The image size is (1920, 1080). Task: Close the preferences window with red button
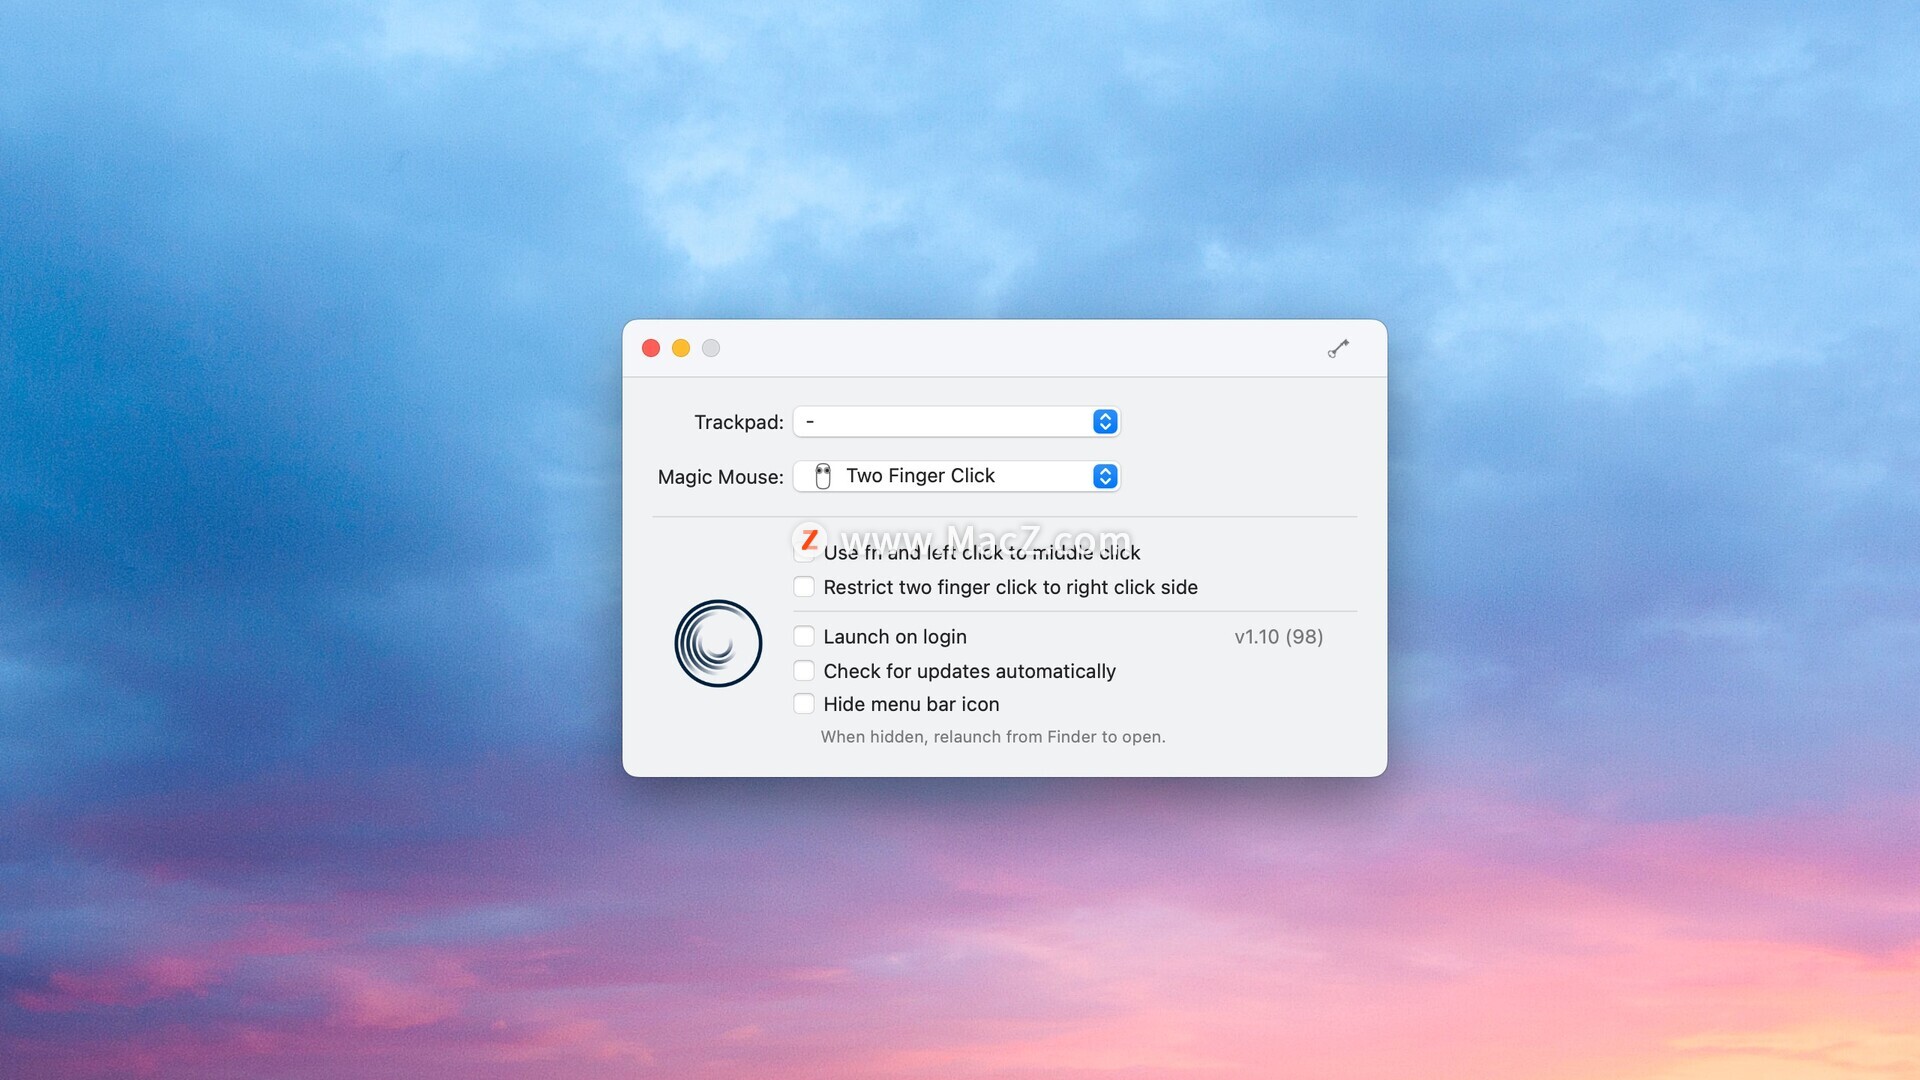pos(651,348)
